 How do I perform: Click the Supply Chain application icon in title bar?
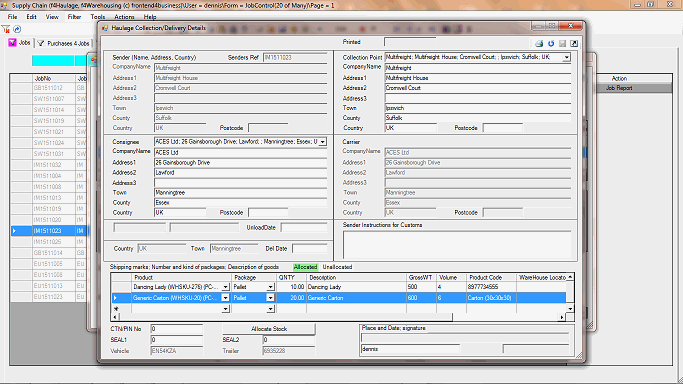[x=4, y=5]
